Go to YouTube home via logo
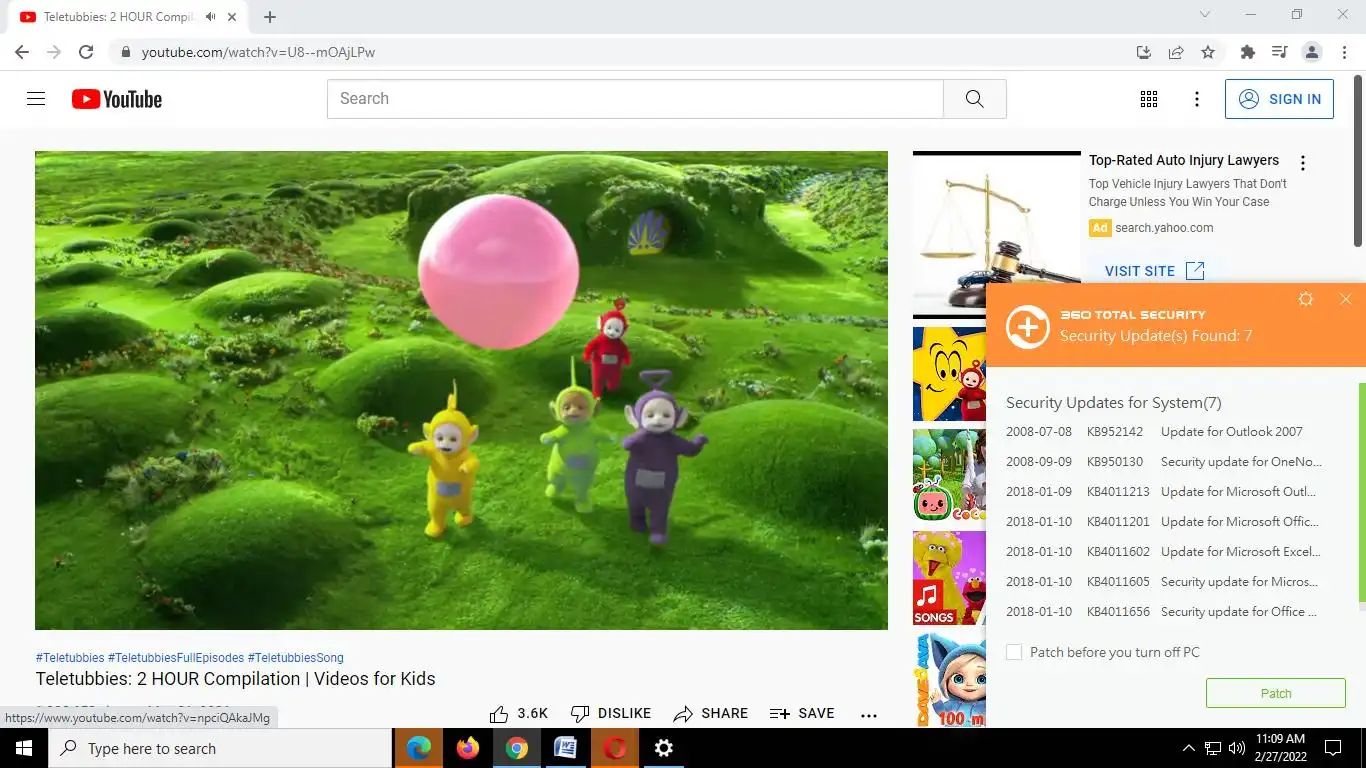The width and height of the screenshot is (1366, 768). (x=117, y=99)
